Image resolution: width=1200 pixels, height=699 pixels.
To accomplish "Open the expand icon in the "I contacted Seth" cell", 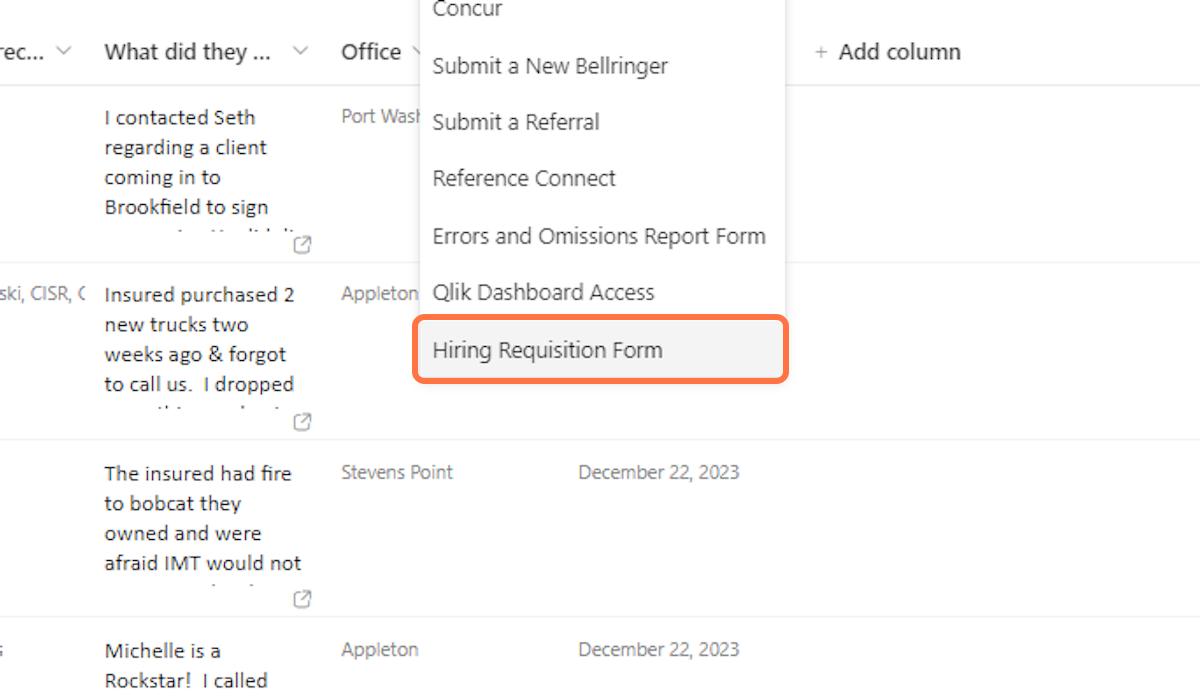I will pos(302,244).
